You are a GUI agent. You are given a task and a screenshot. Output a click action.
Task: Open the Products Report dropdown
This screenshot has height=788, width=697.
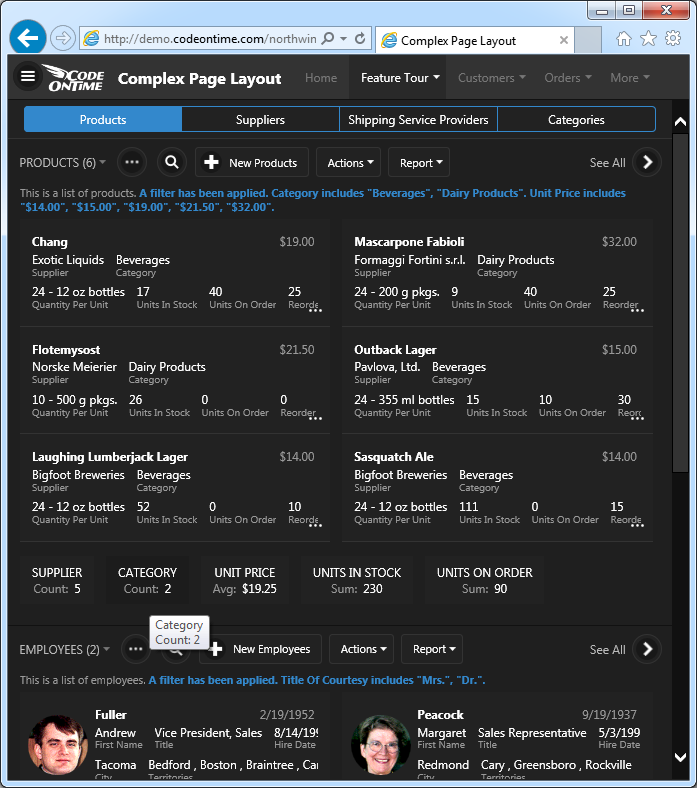[x=419, y=162]
